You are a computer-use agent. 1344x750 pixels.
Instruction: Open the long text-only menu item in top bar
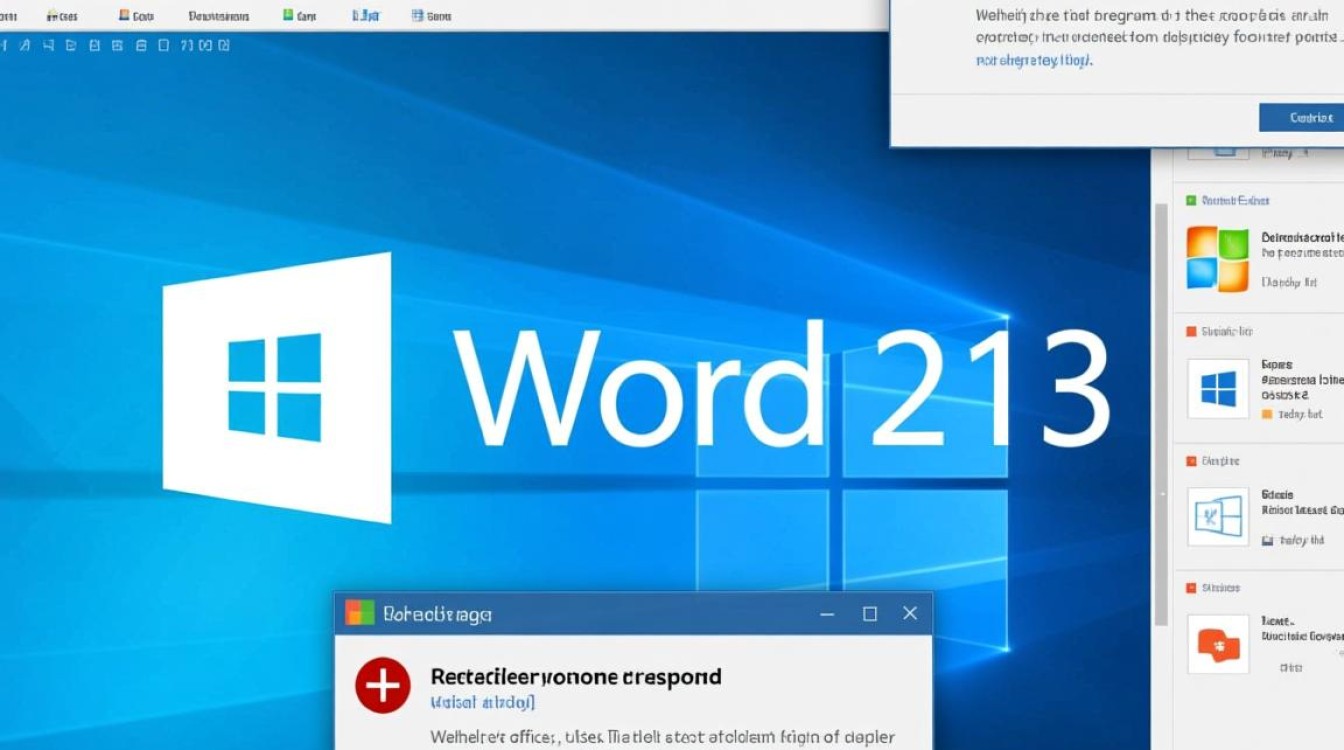coord(219,17)
